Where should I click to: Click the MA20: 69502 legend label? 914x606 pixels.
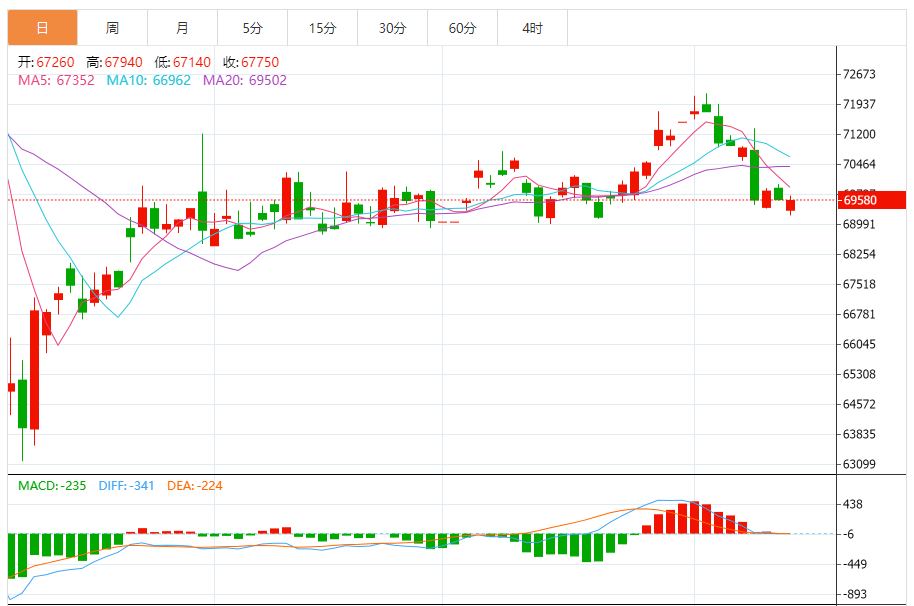point(245,80)
